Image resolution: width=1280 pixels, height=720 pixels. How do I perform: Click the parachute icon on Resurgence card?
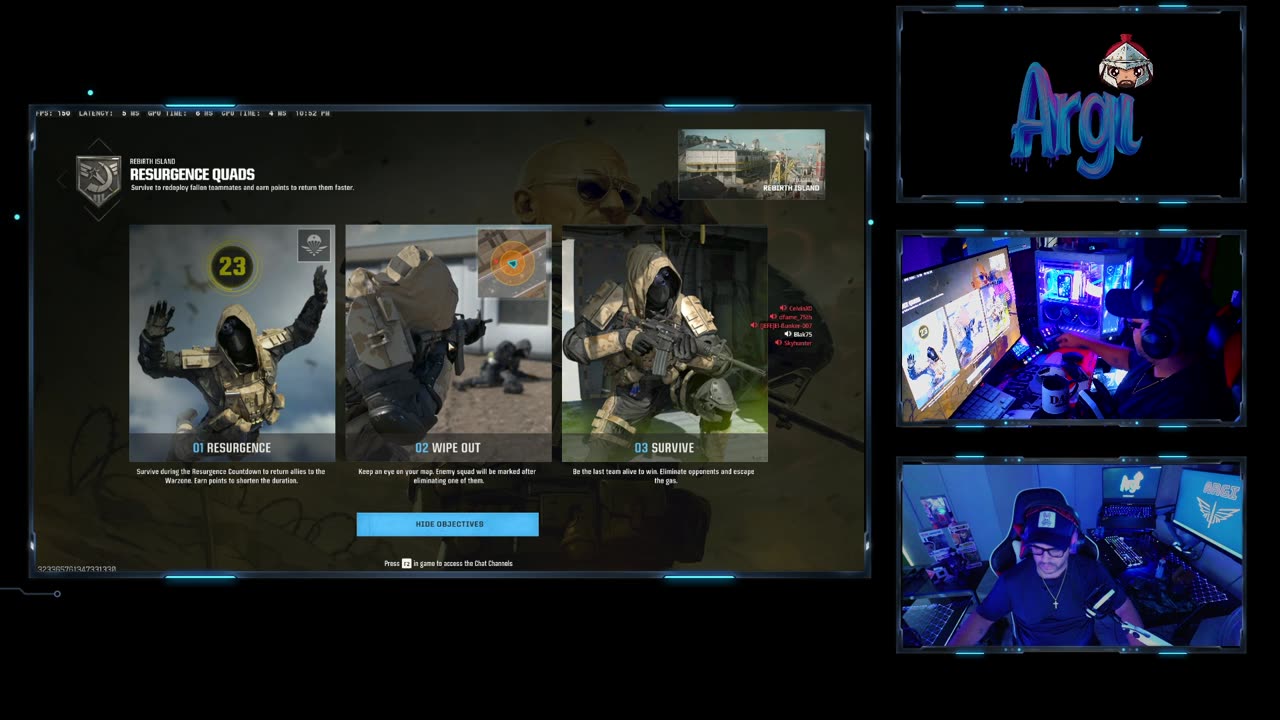click(x=314, y=245)
